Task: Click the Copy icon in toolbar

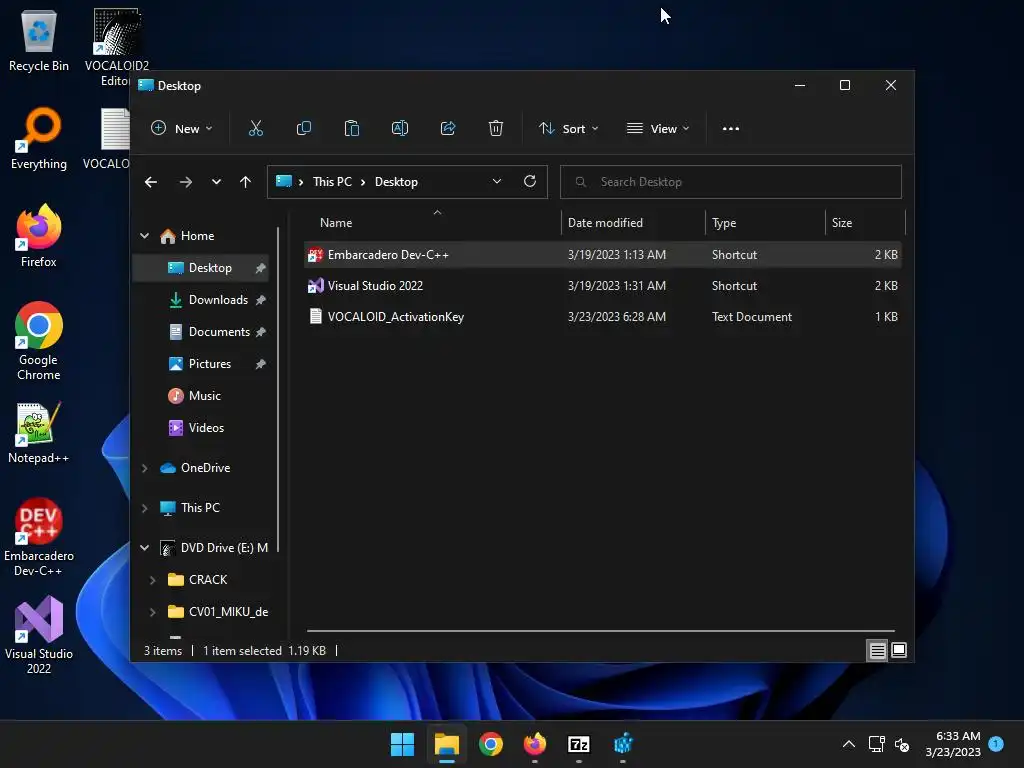Action: (x=304, y=128)
